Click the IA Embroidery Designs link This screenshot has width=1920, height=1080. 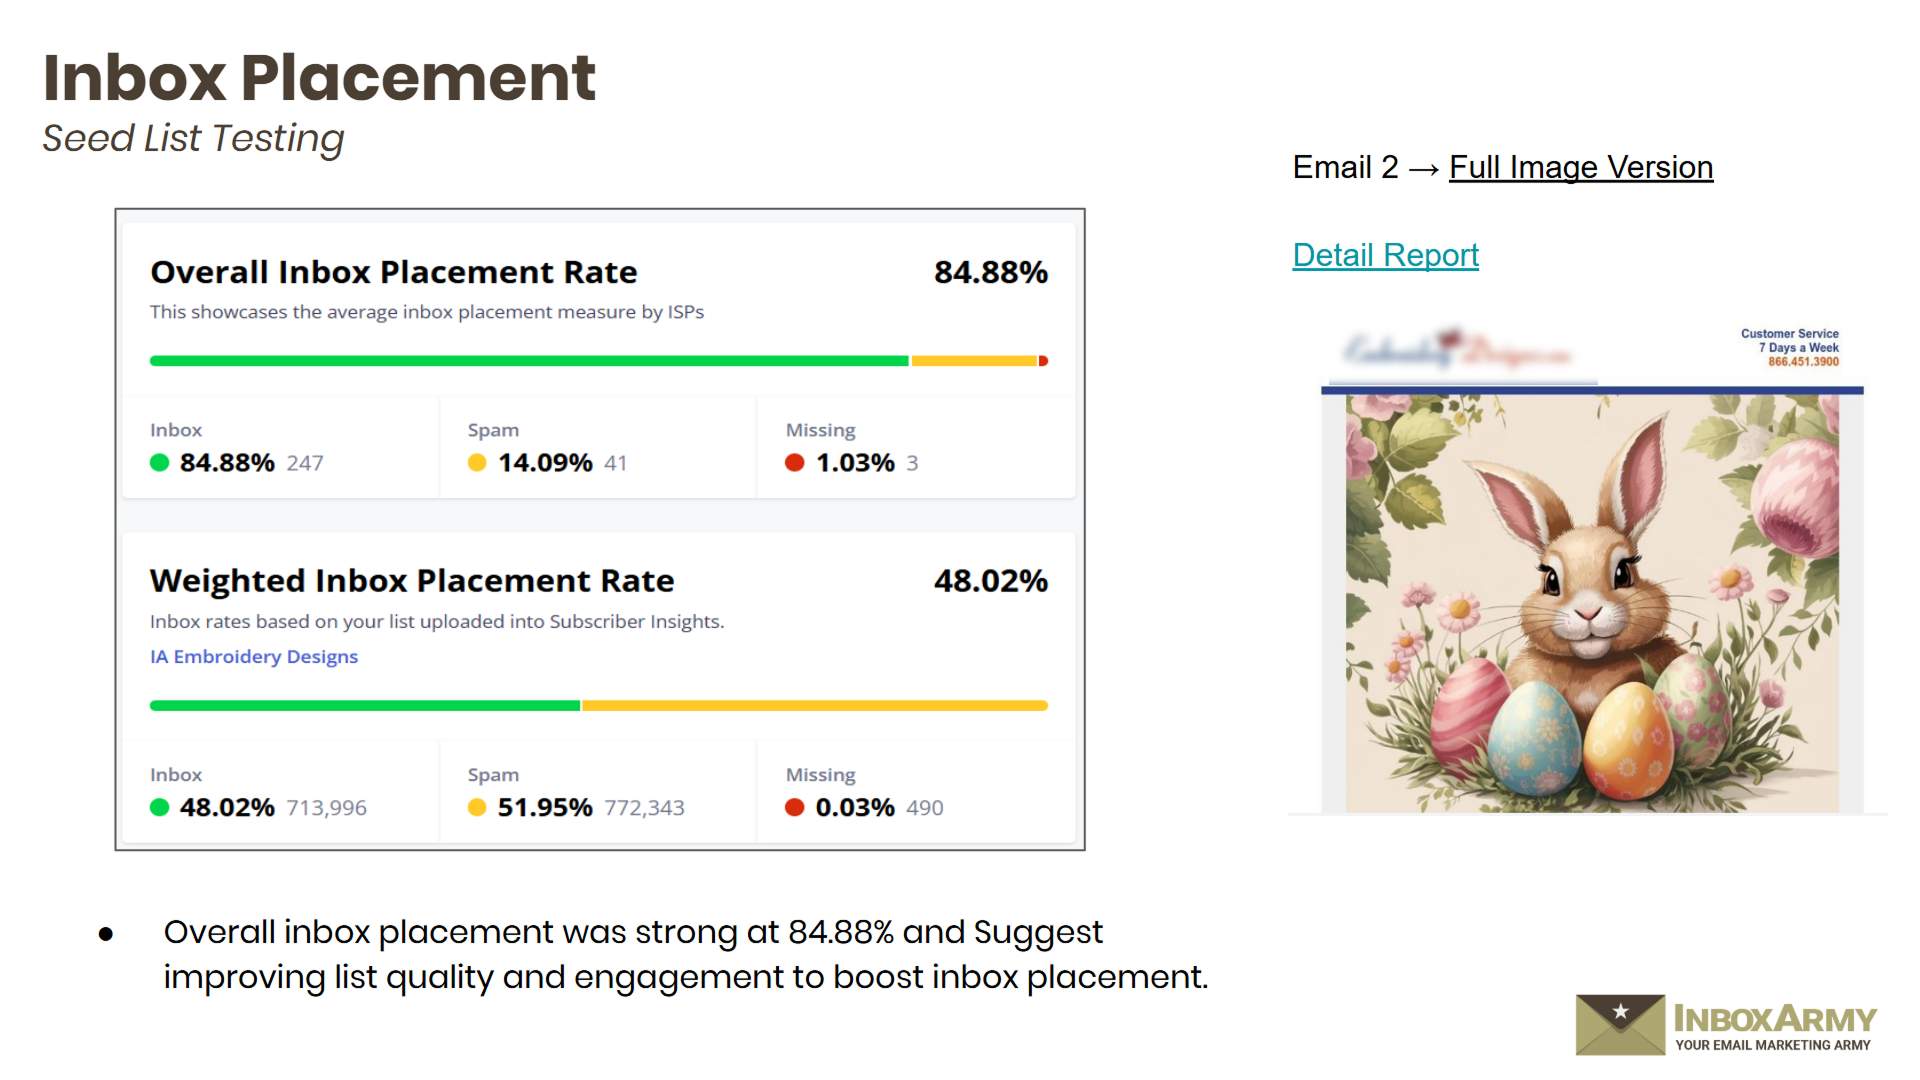pos(254,656)
